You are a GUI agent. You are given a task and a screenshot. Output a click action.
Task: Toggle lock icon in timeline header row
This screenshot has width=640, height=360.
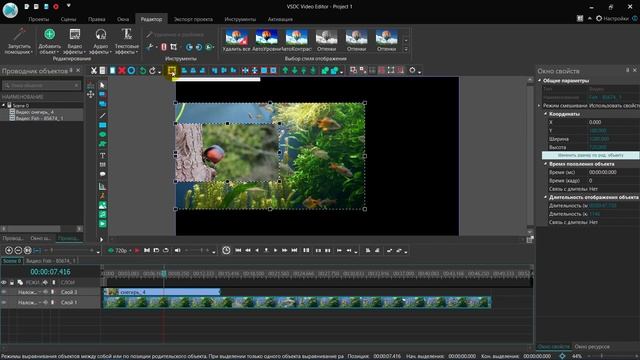tap(12, 282)
